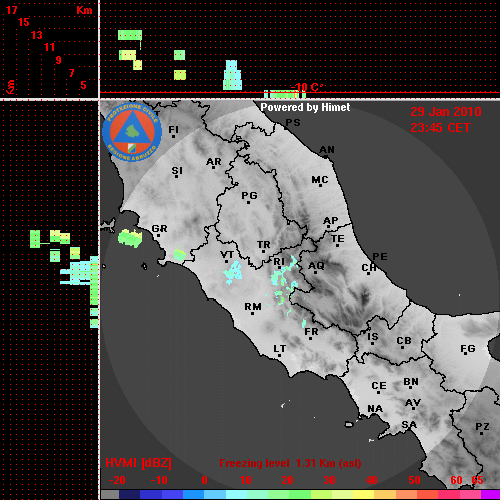Click the PZ city label
The width and height of the screenshot is (500, 500).
coord(482,426)
